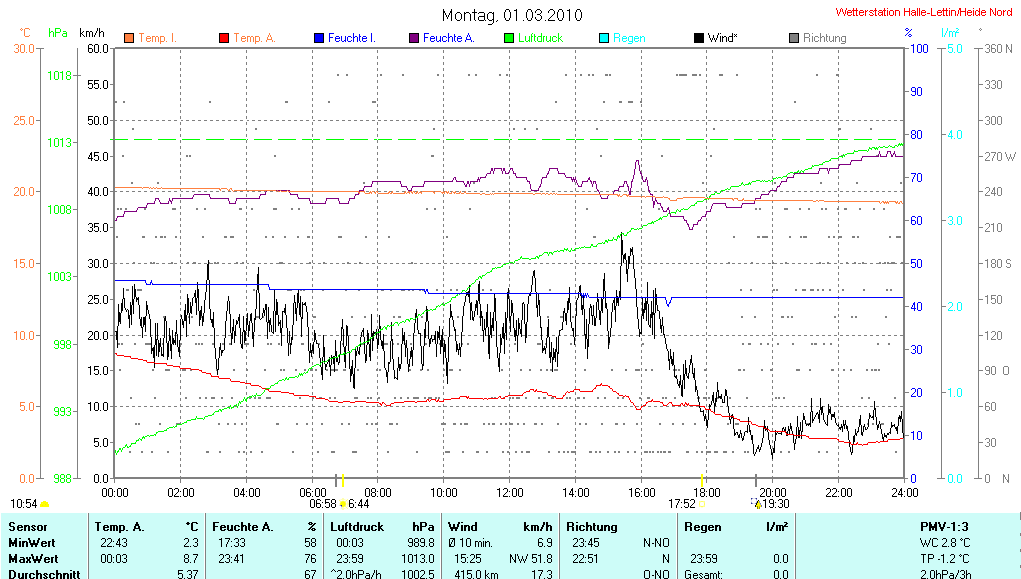The height and width of the screenshot is (579, 1021).
Task: Click the purple Feuchte A. legend square
Action: [x=413, y=38]
